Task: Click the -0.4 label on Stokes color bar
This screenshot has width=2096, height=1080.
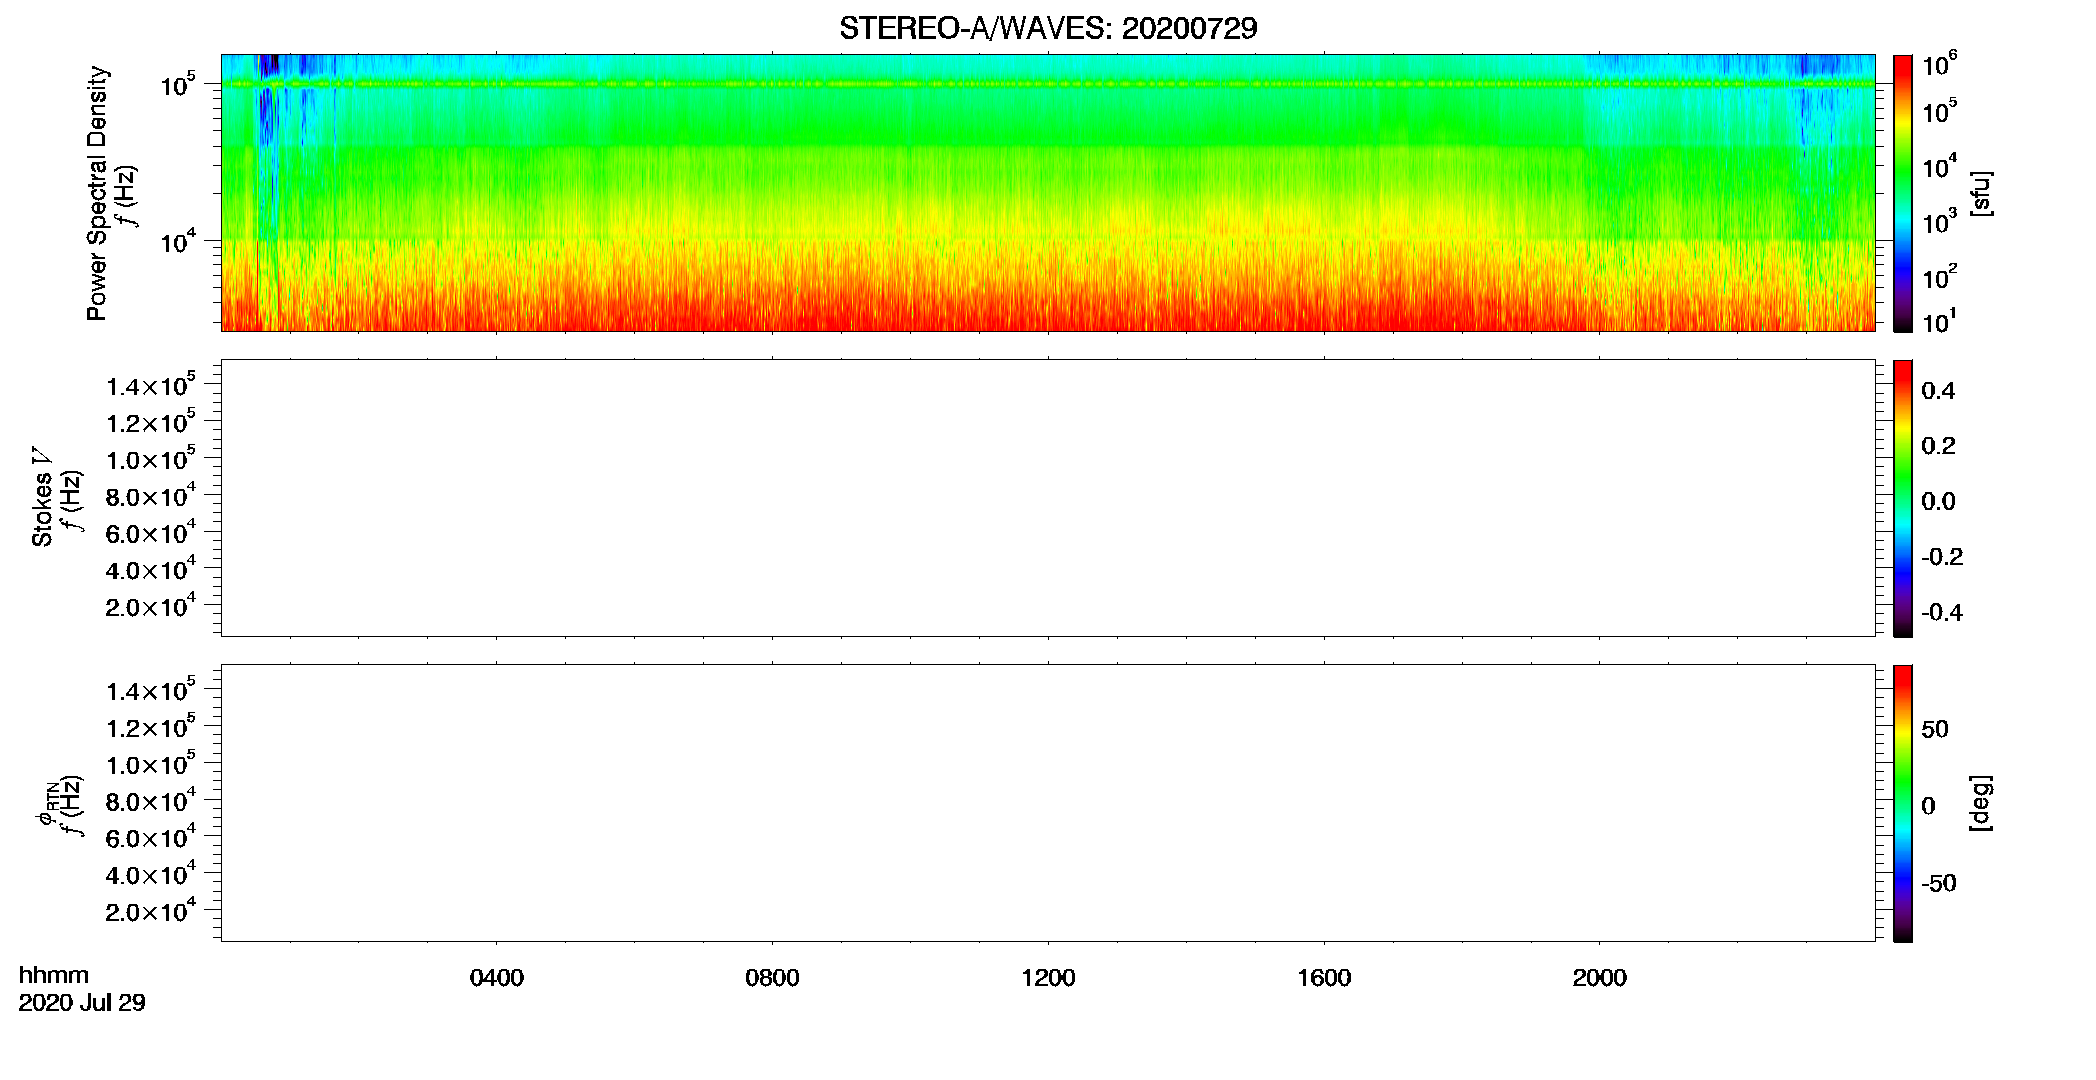Action: click(x=1941, y=613)
